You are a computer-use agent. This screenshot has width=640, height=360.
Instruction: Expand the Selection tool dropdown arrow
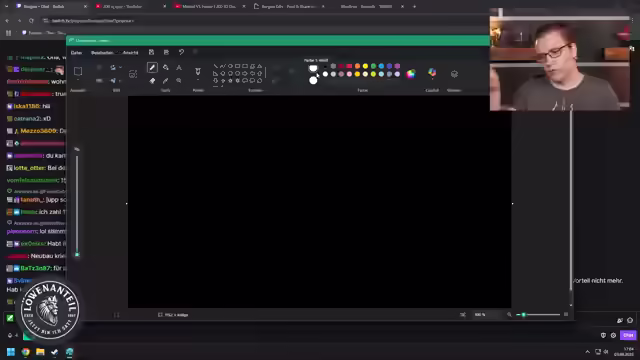point(78,80)
